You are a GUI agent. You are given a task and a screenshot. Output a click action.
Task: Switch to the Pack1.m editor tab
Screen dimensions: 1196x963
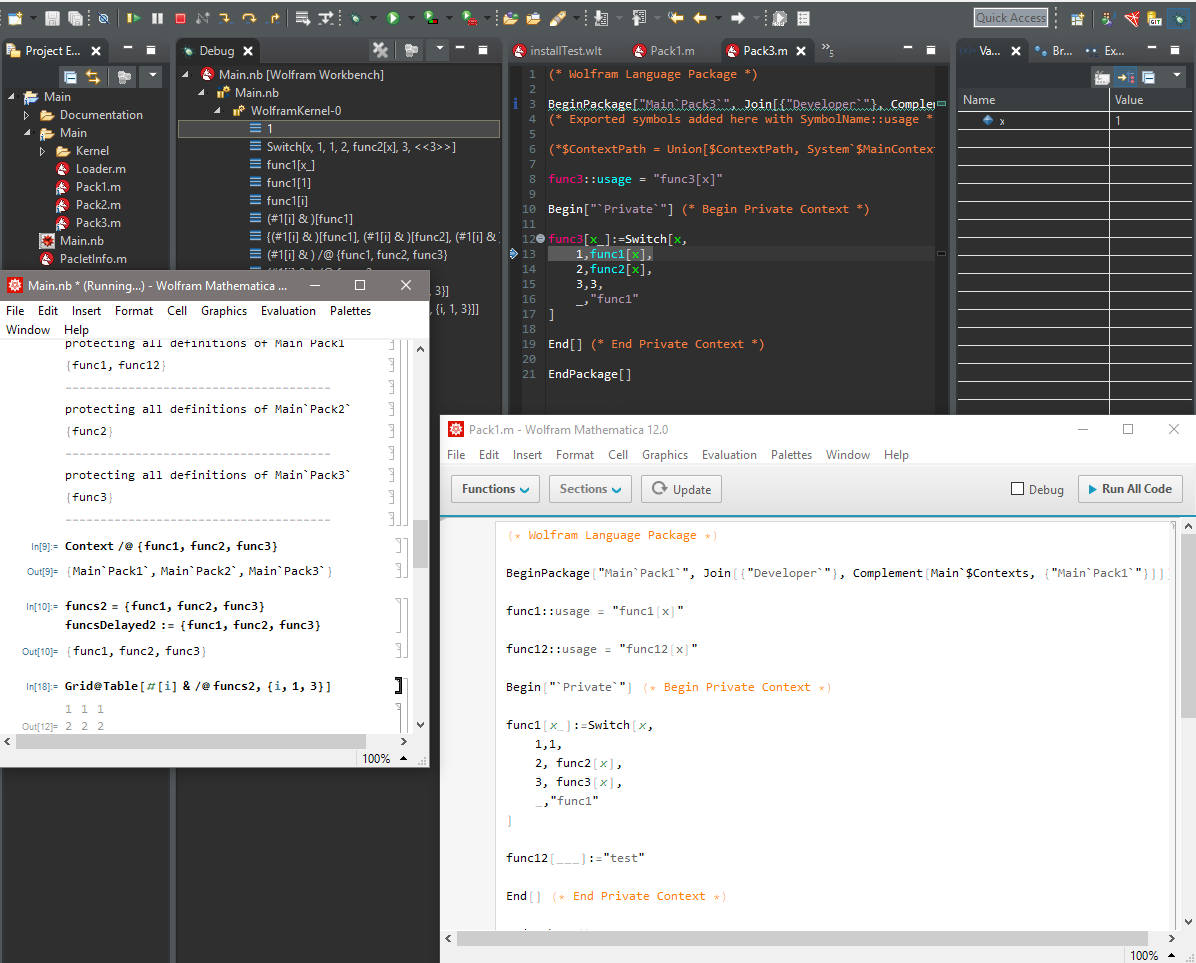[664, 50]
